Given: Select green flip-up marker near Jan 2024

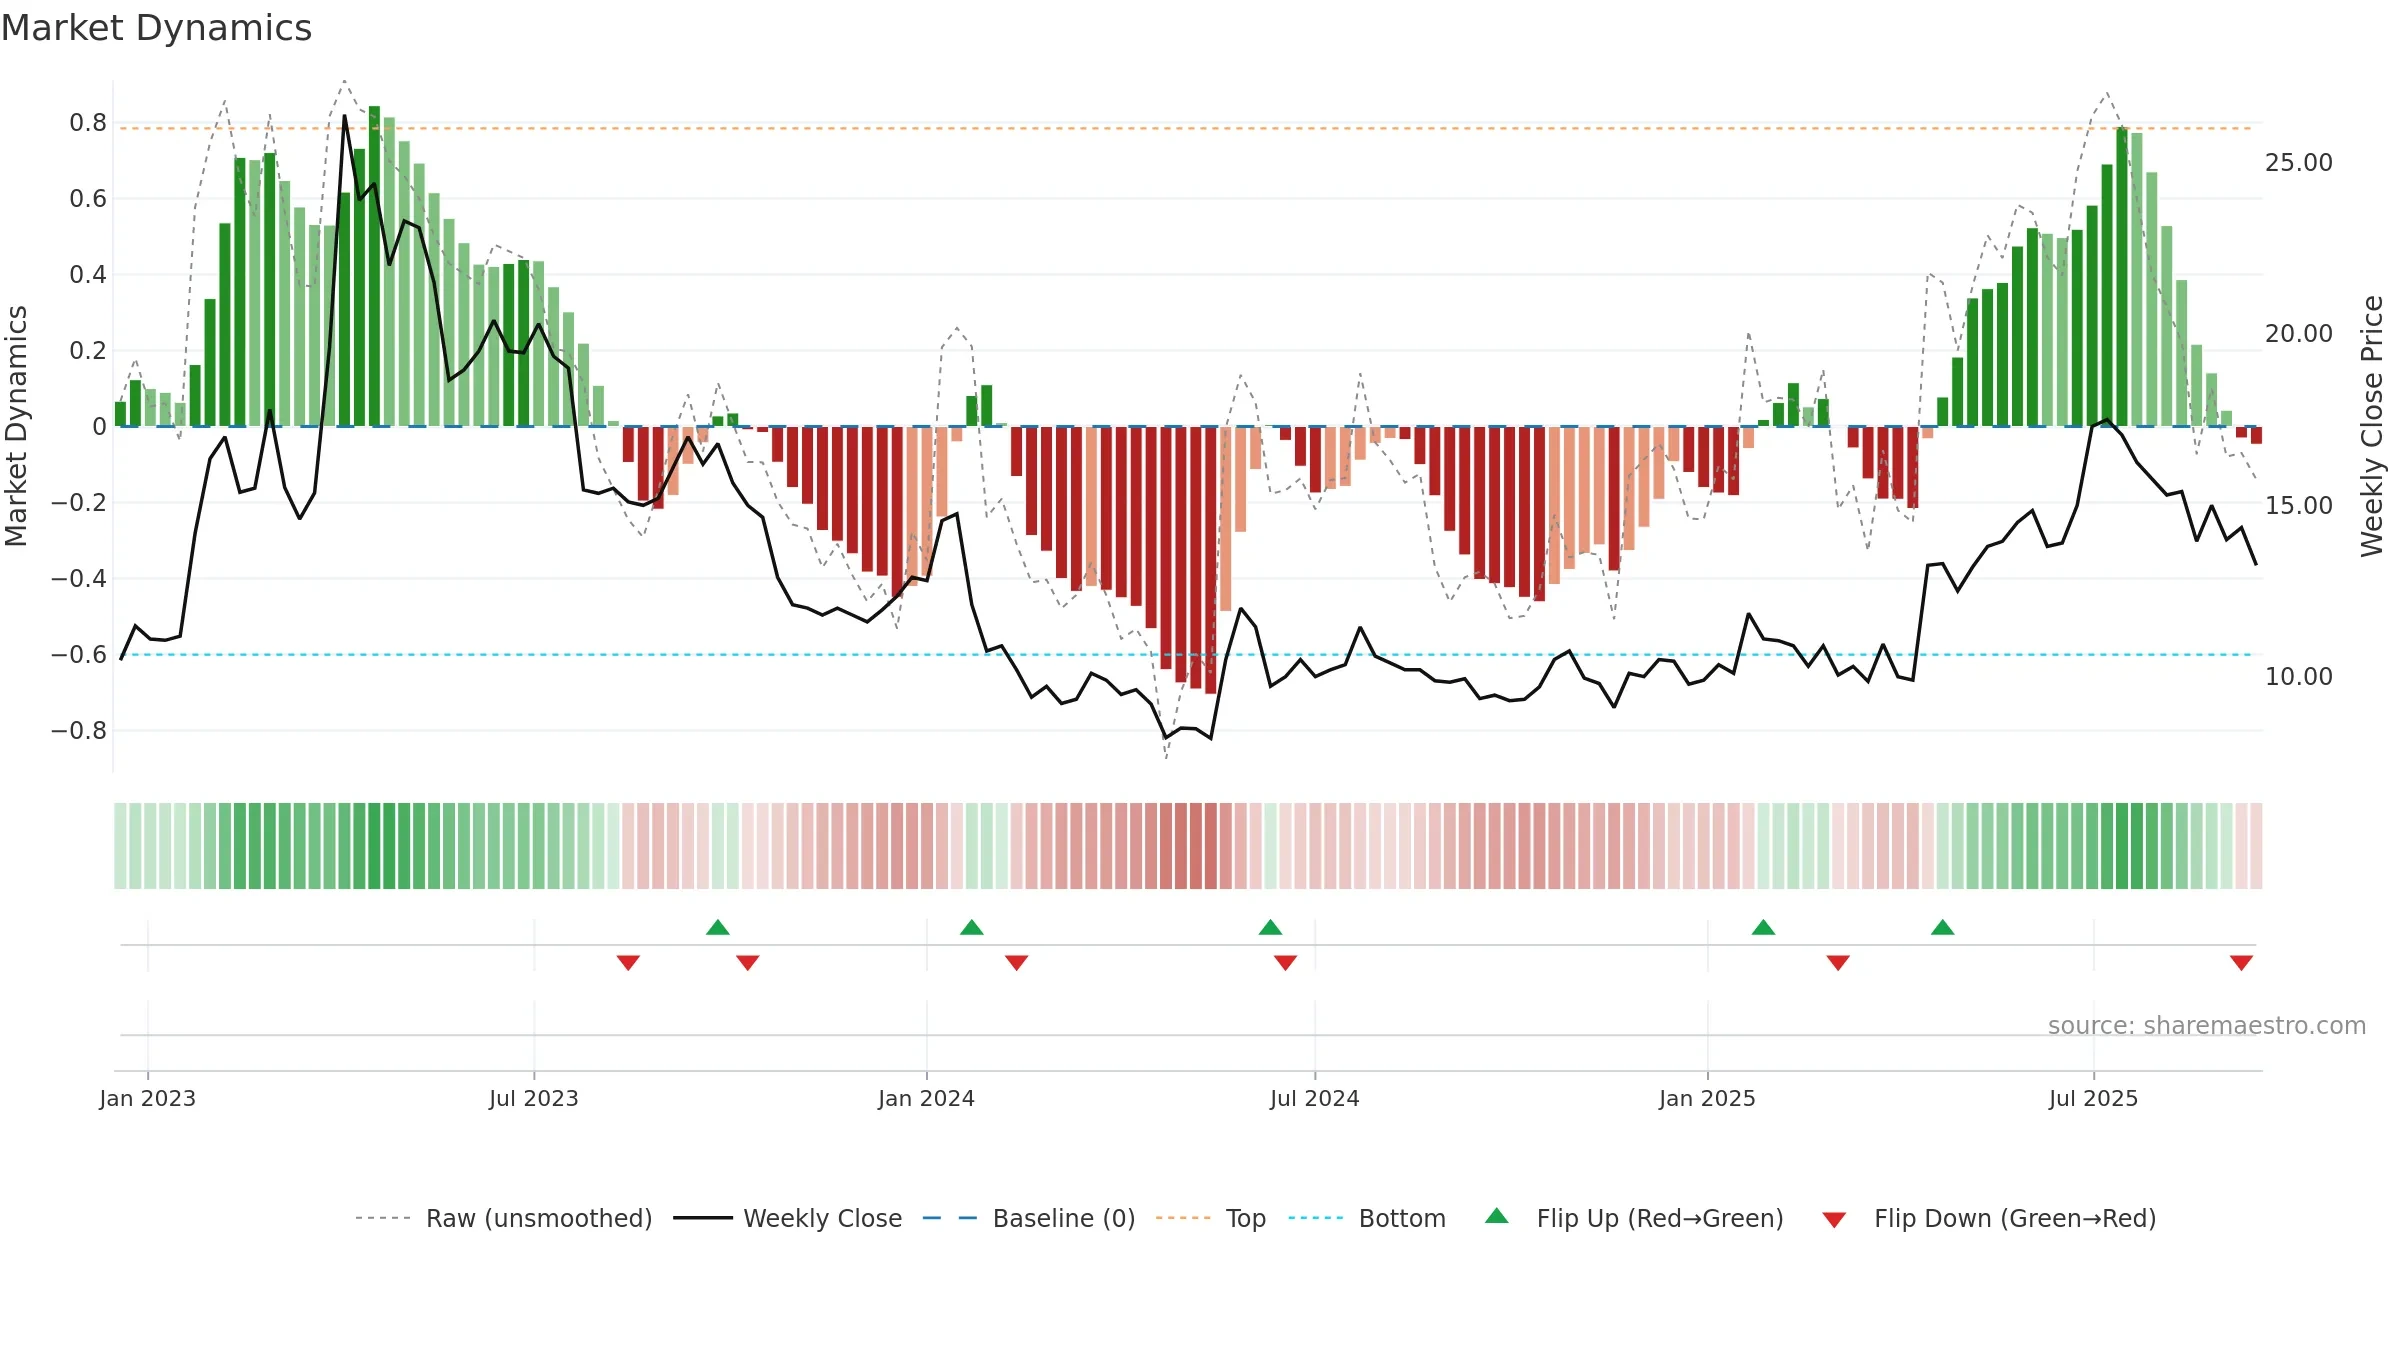Looking at the screenshot, I should (x=972, y=927).
